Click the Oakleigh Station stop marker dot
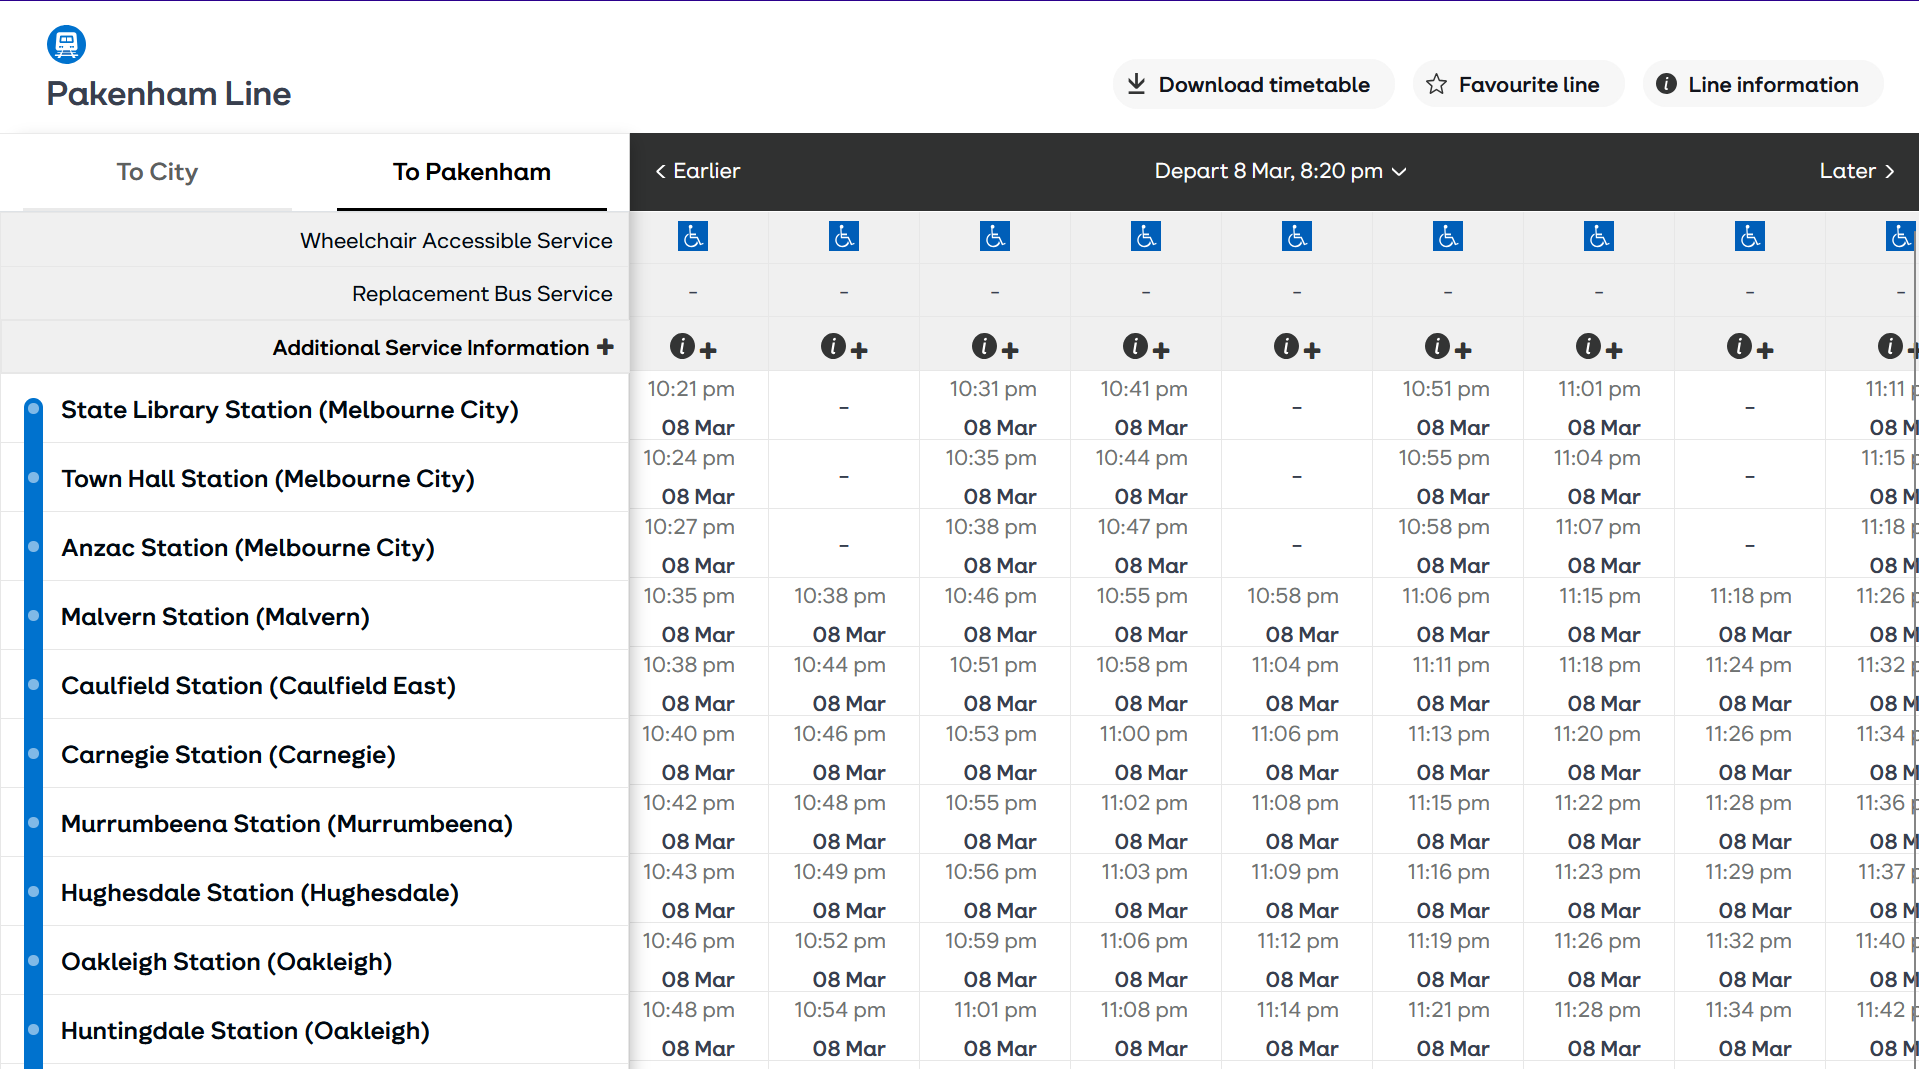 coord(34,961)
